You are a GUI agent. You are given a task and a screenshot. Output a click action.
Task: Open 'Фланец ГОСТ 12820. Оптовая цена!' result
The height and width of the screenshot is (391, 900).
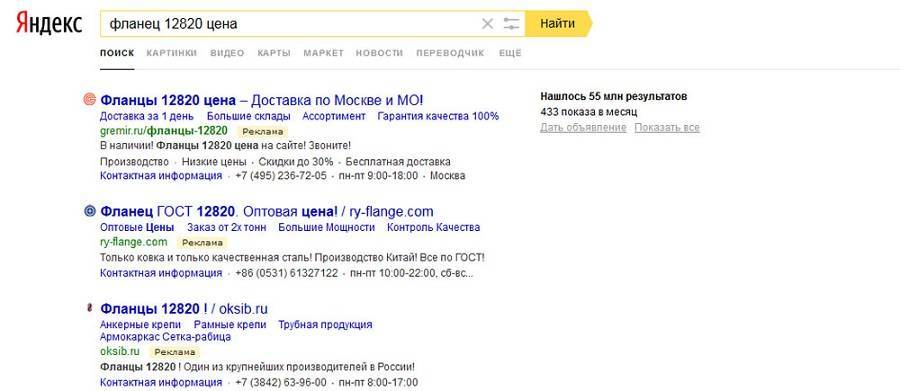point(267,211)
